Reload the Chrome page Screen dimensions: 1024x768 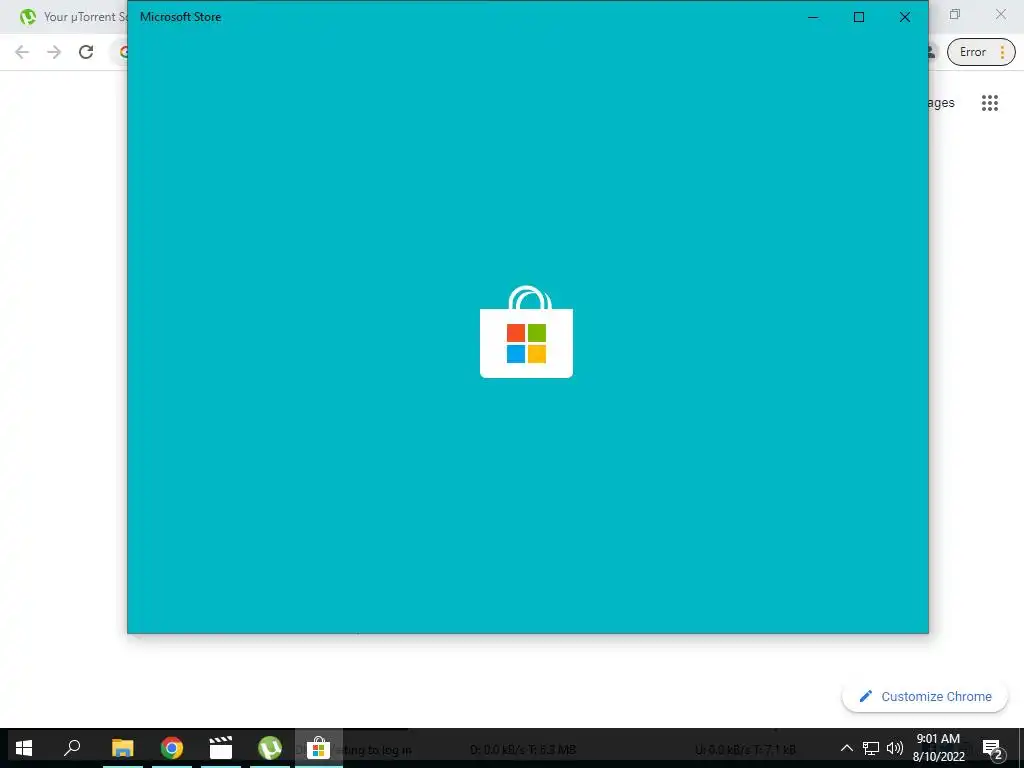[x=86, y=52]
